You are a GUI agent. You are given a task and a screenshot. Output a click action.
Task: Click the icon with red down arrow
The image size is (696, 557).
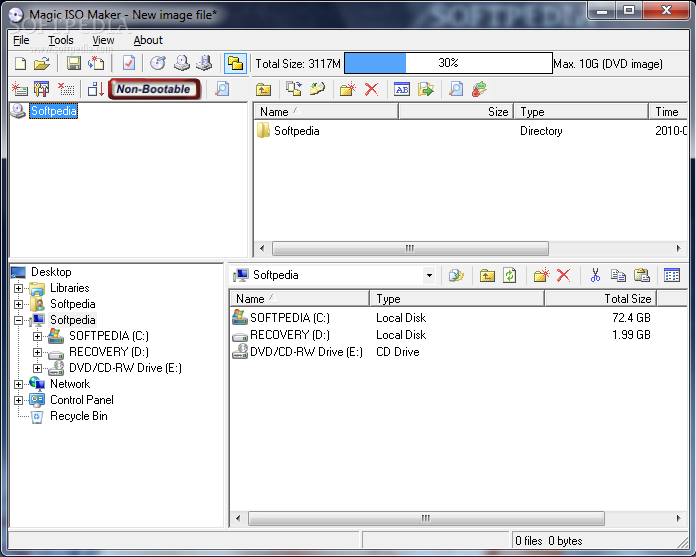pyautogui.click(x=96, y=89)
